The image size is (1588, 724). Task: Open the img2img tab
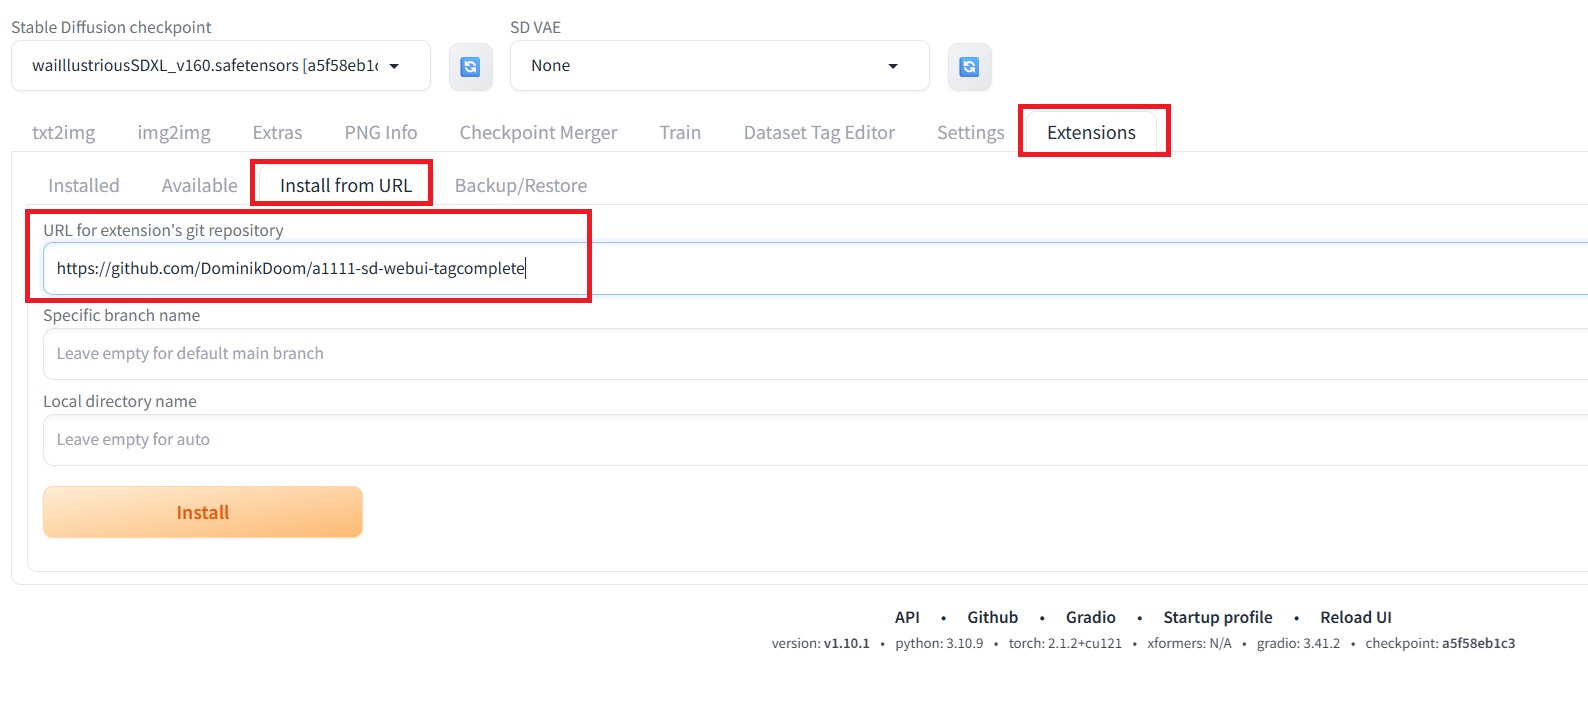click(x=174, y=133)
